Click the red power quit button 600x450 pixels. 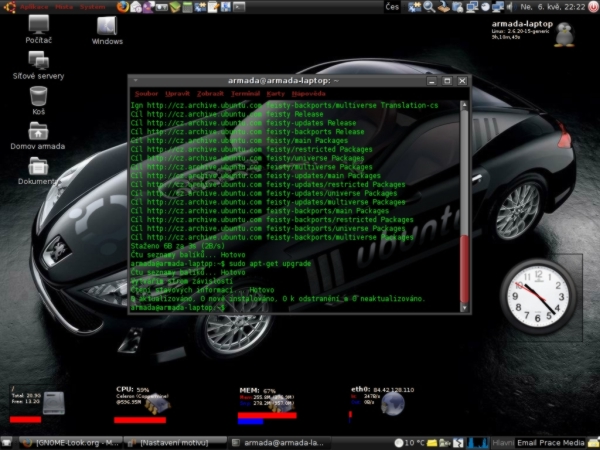pyautogui.click(x=593, y=7)
